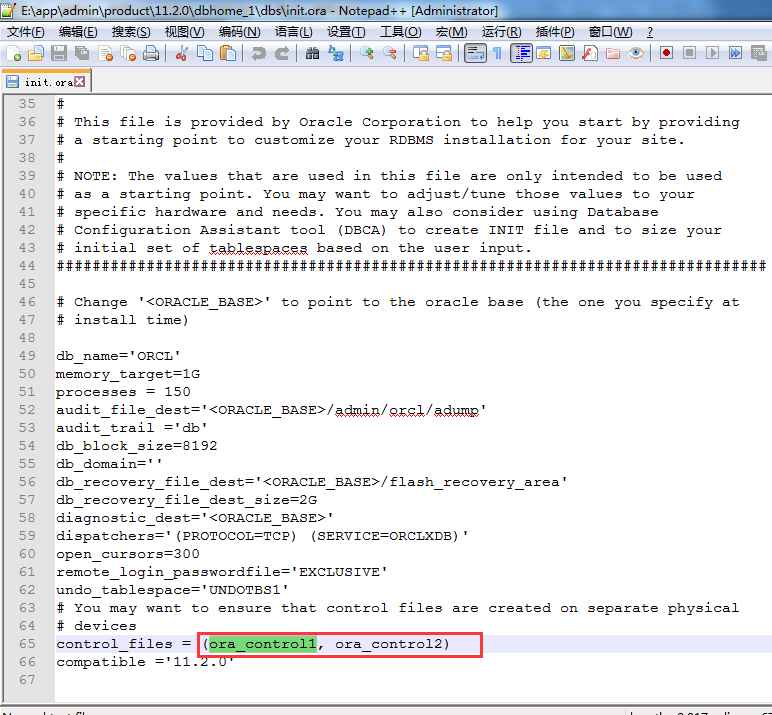Click the monitoring eye icon

[636, 53]
